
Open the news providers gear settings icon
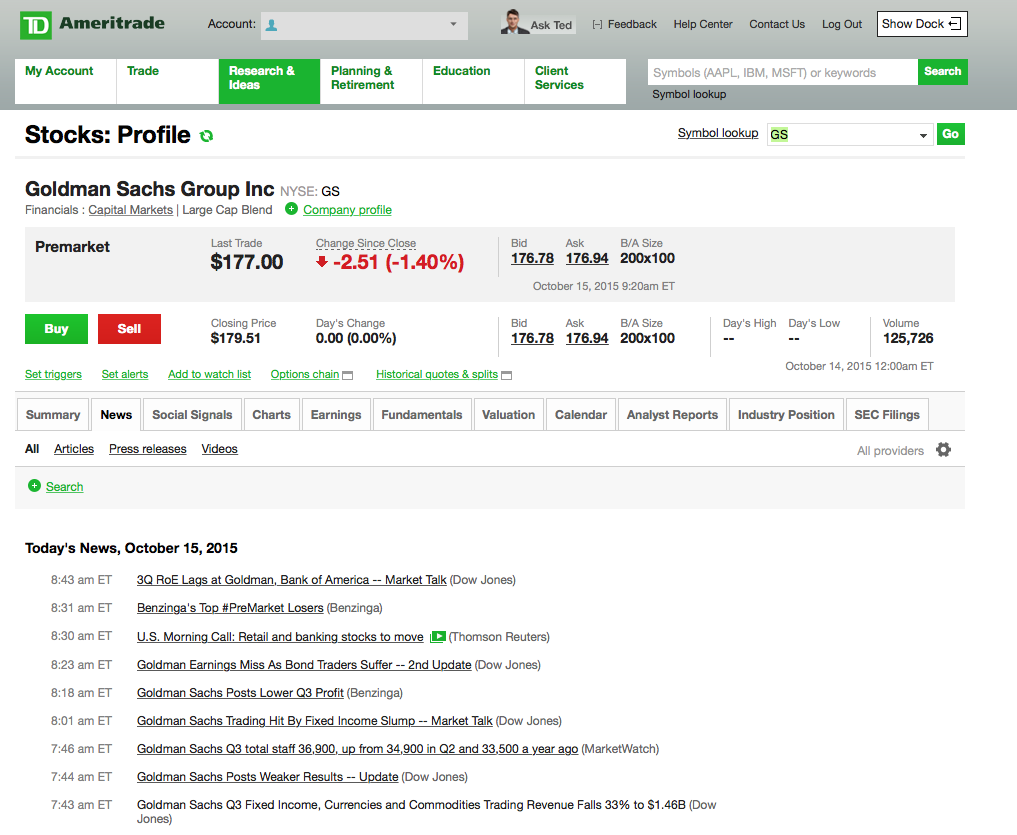coord(943,450)
